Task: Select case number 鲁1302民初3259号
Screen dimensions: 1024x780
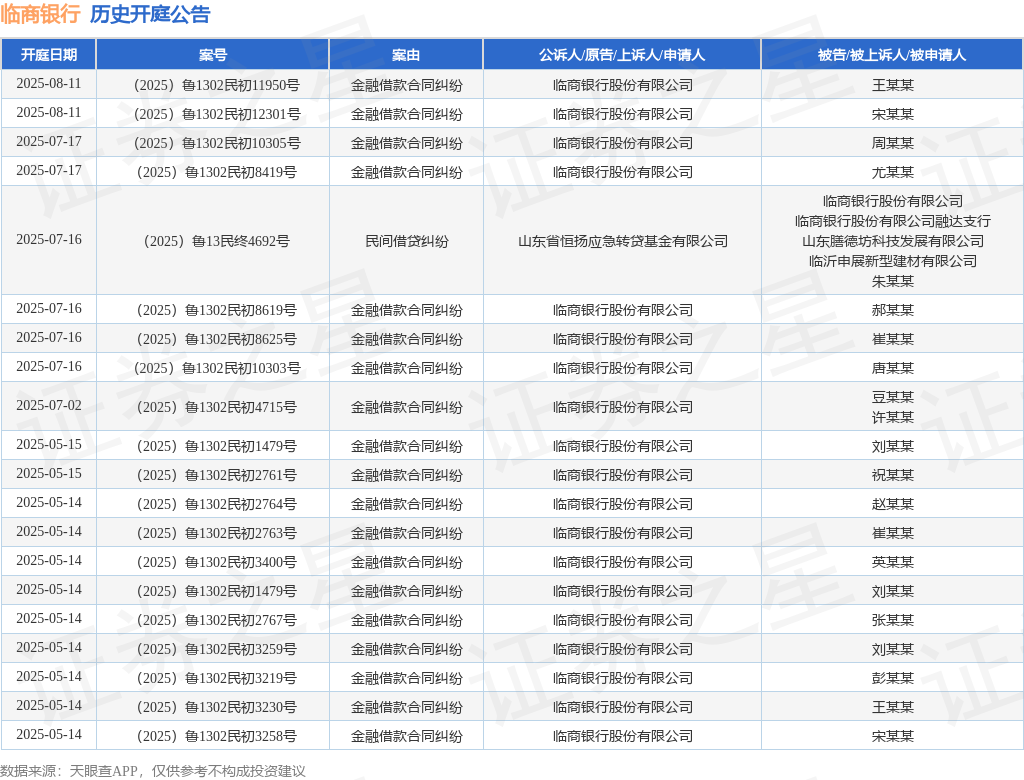Action: (x=217, y=649)
